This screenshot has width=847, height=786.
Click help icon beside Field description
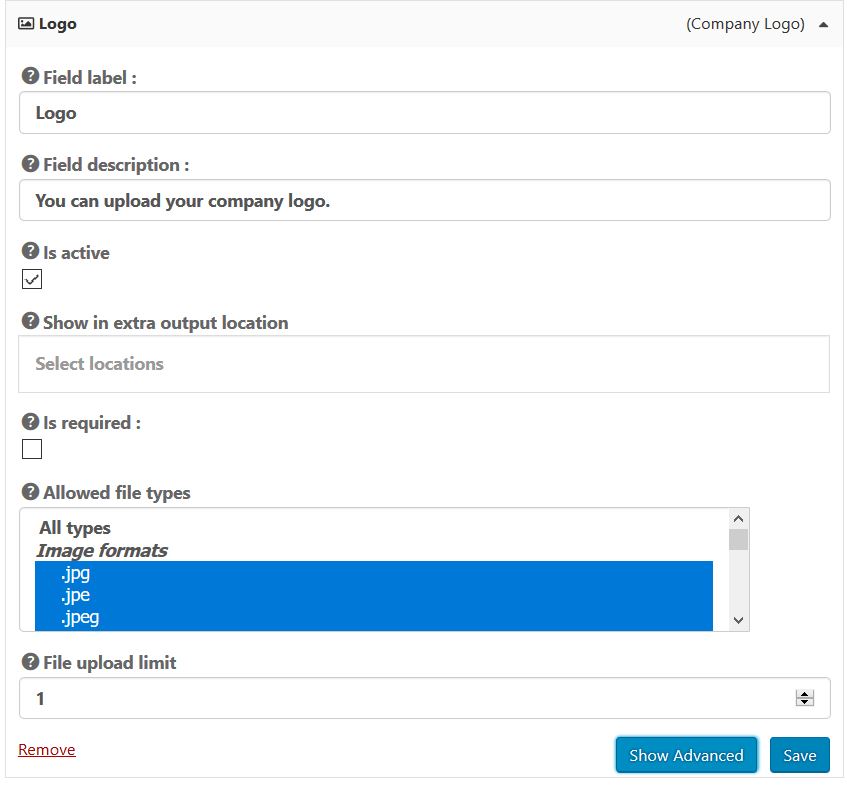click(x=30, y=164)
